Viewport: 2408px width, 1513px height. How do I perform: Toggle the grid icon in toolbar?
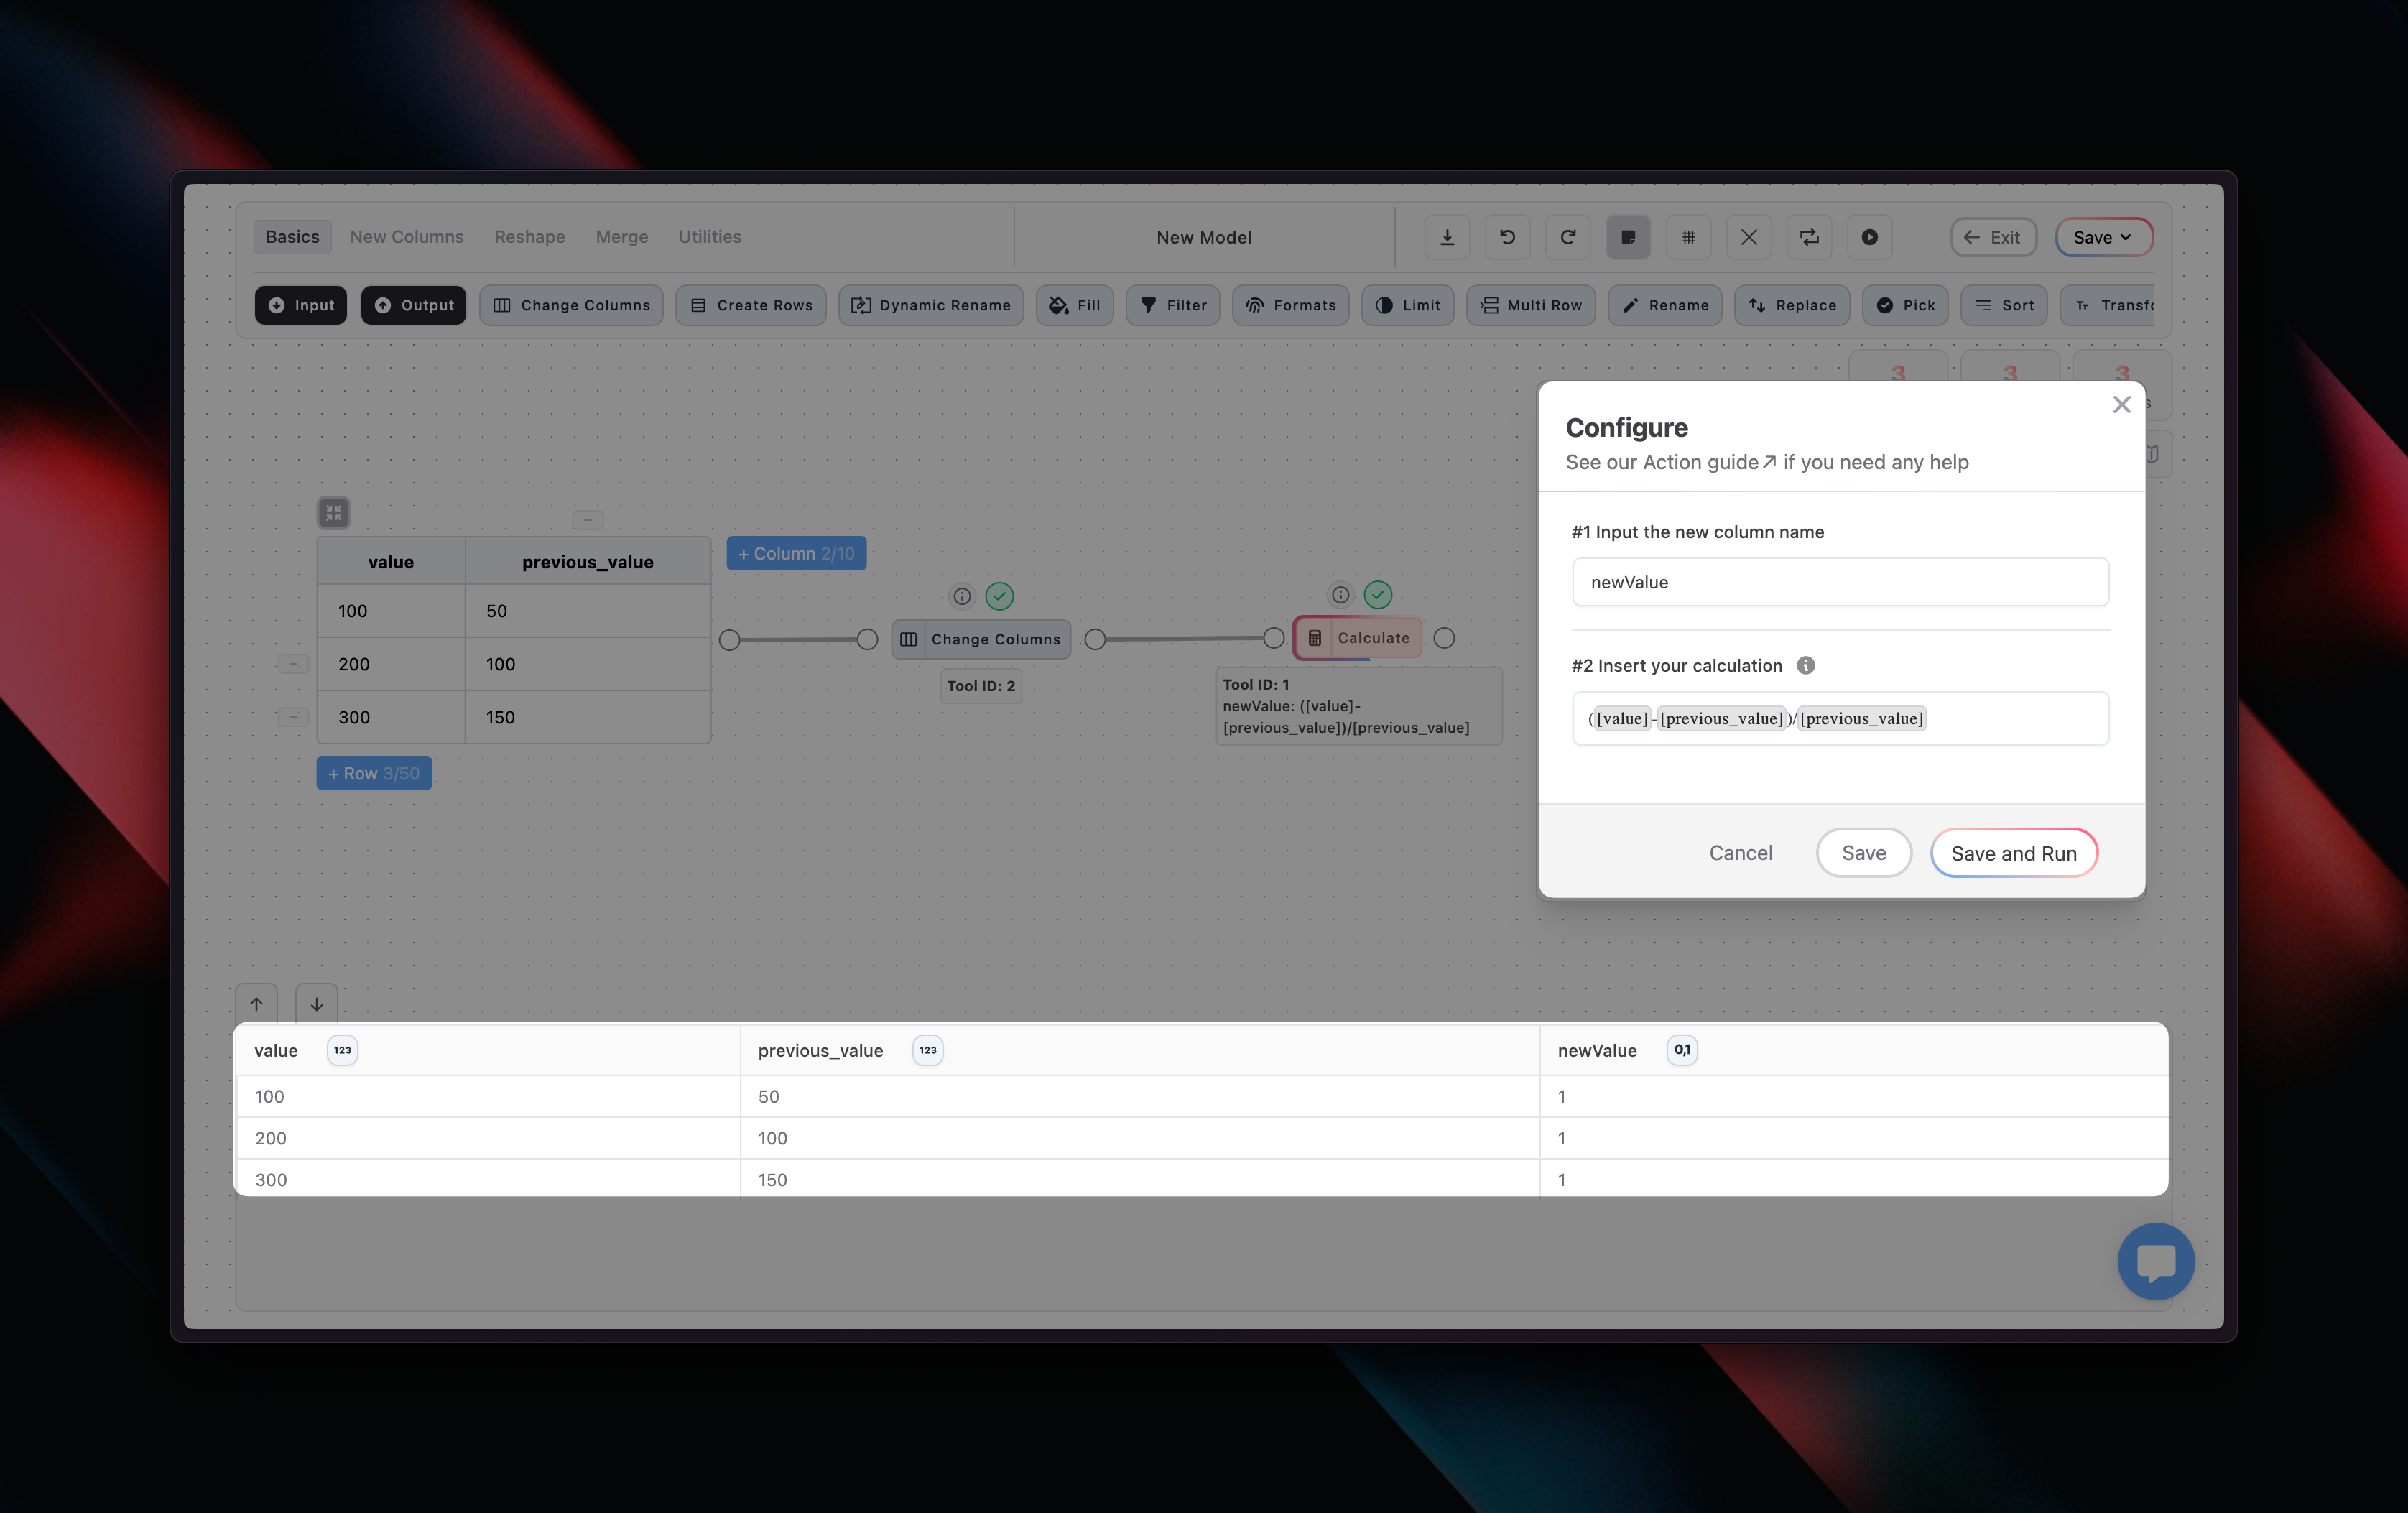pos(1688,237)
